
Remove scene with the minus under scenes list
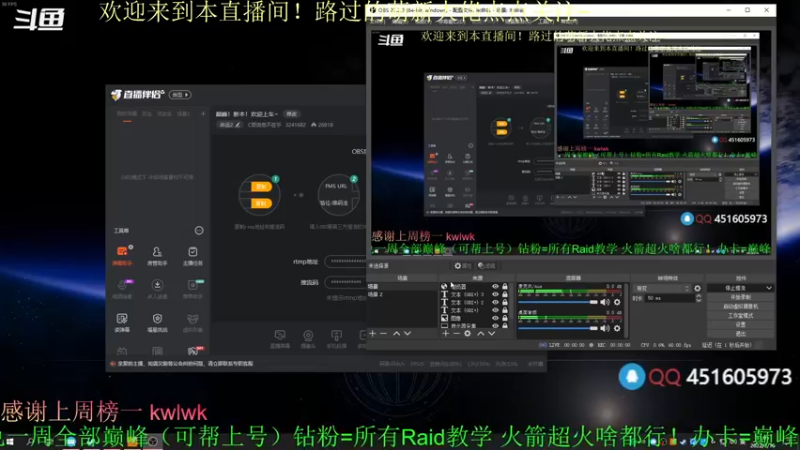click(x=383, y=333)
